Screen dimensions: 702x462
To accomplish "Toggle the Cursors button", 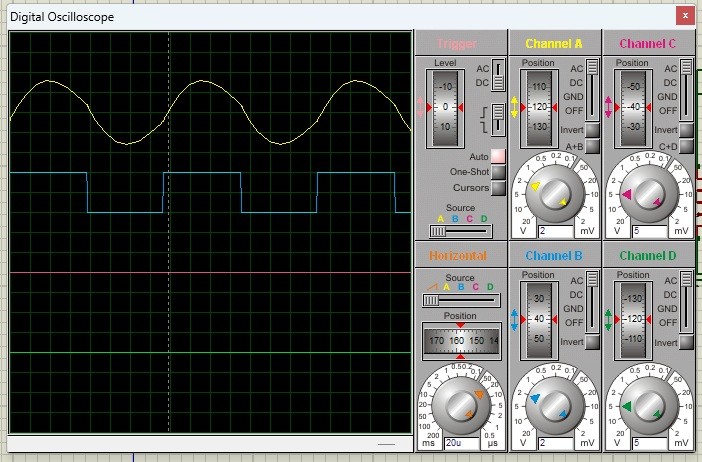I will (498, 188).
